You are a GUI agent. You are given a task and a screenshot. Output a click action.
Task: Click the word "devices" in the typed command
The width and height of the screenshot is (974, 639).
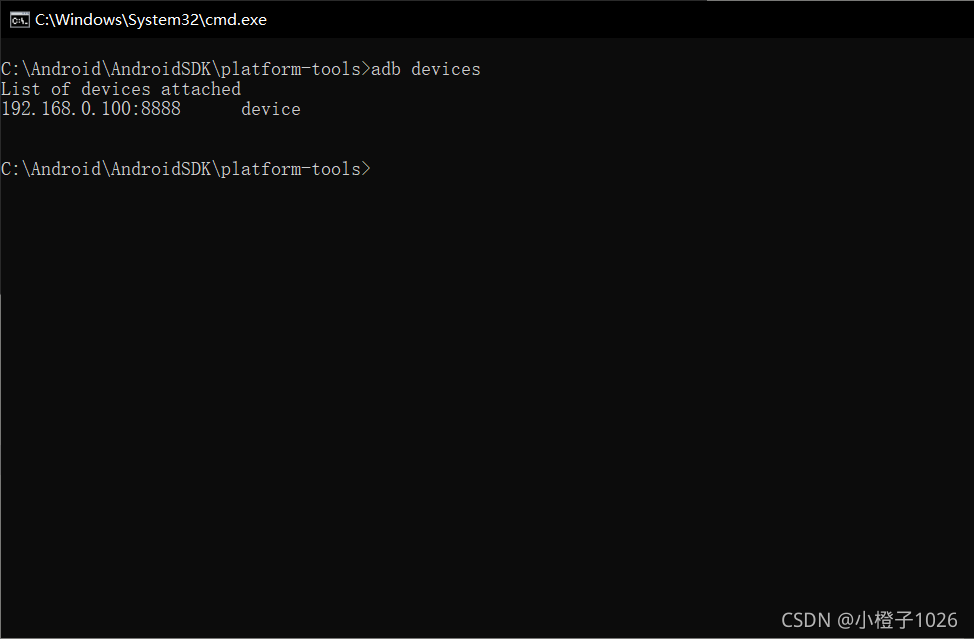click(x=446, y=69)
